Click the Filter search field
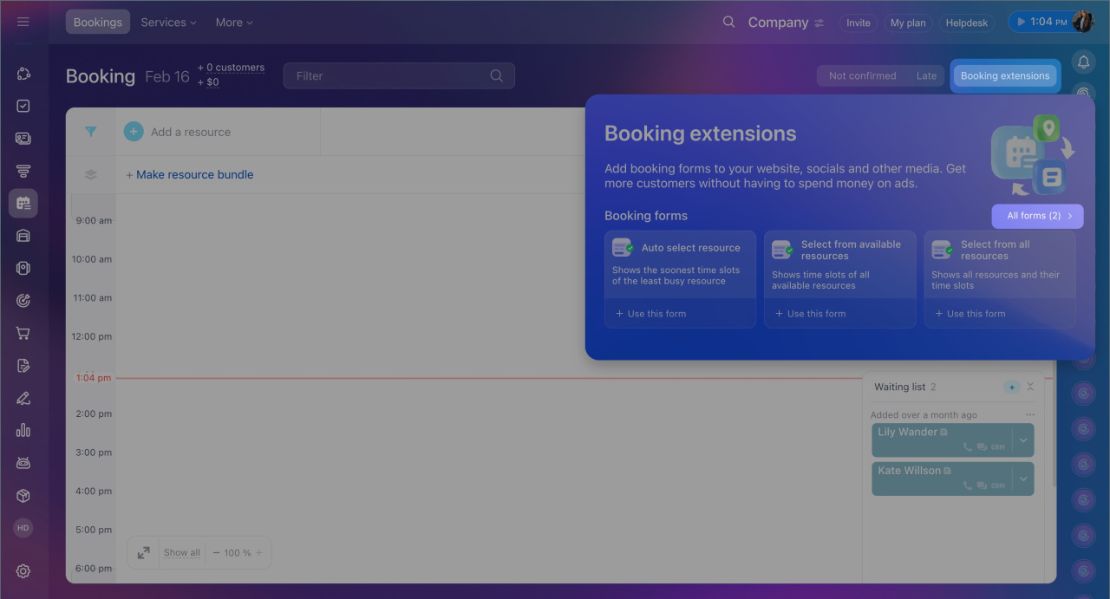The image size is (1110, 599). pos(399,76)
